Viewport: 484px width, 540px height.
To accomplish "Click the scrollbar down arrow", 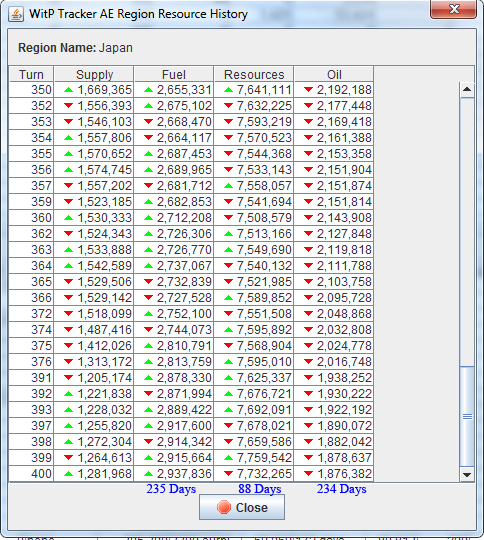I will [x=467, y=475].
